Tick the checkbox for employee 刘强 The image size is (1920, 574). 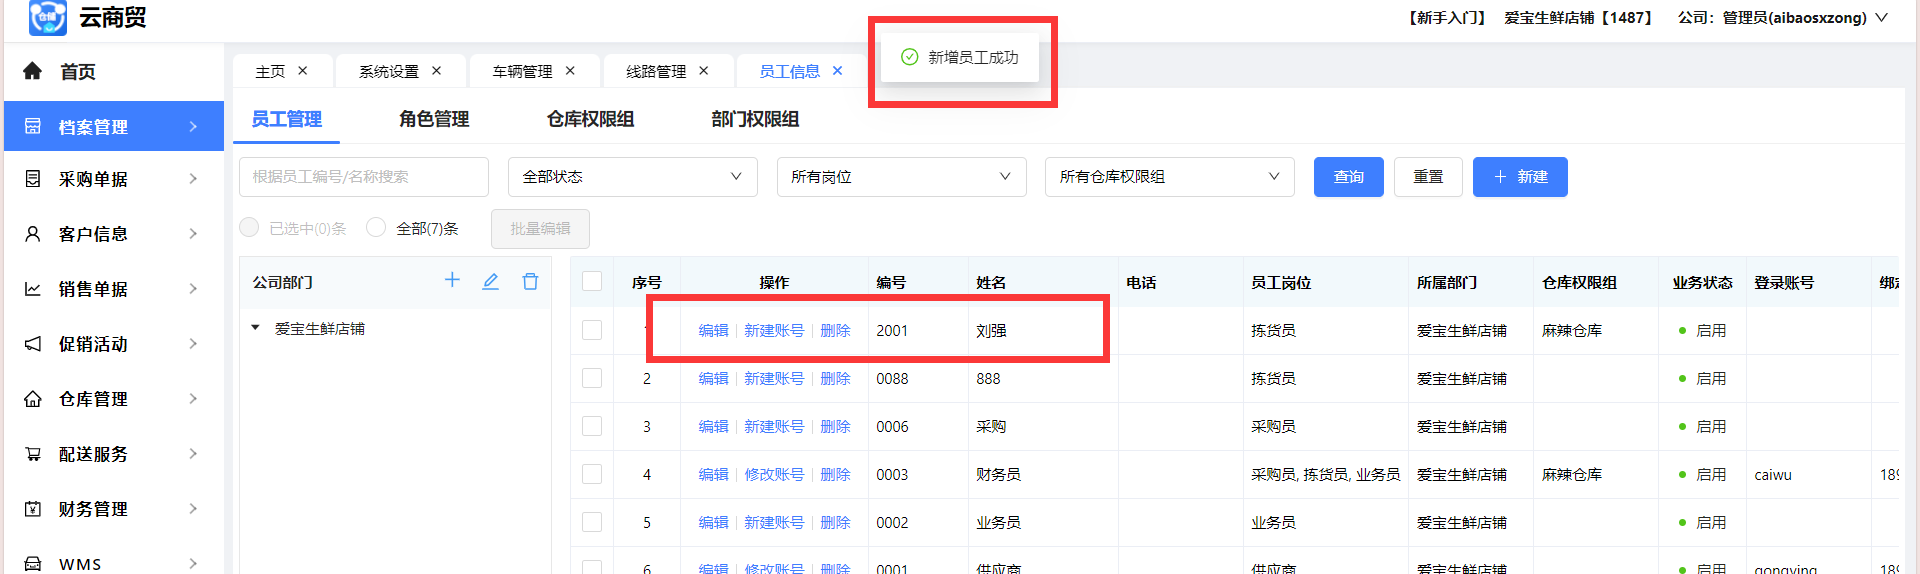[592, 330]
